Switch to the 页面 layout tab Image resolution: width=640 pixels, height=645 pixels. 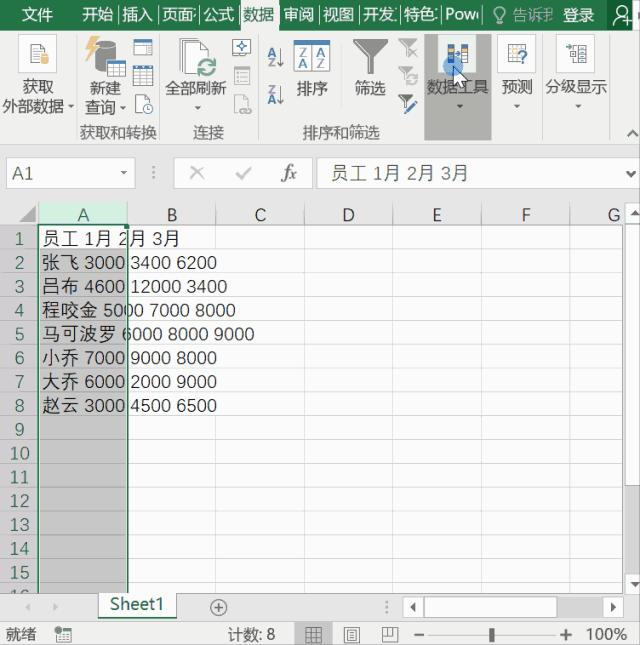coord(179,15)
